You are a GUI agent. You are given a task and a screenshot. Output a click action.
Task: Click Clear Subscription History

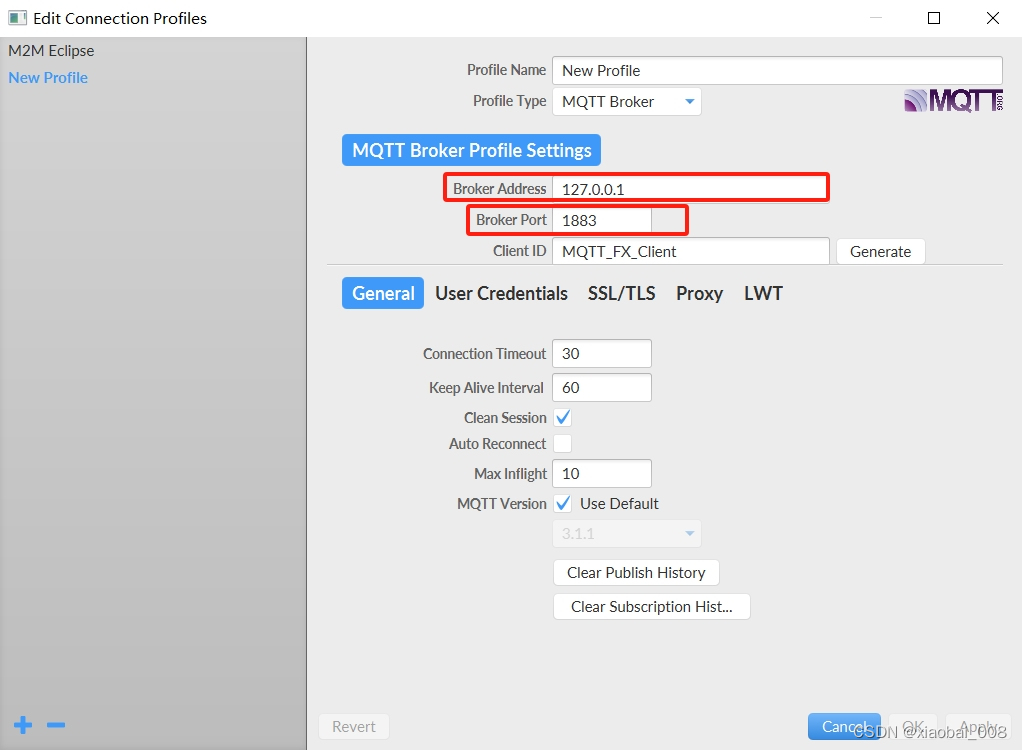pos(651,606)
